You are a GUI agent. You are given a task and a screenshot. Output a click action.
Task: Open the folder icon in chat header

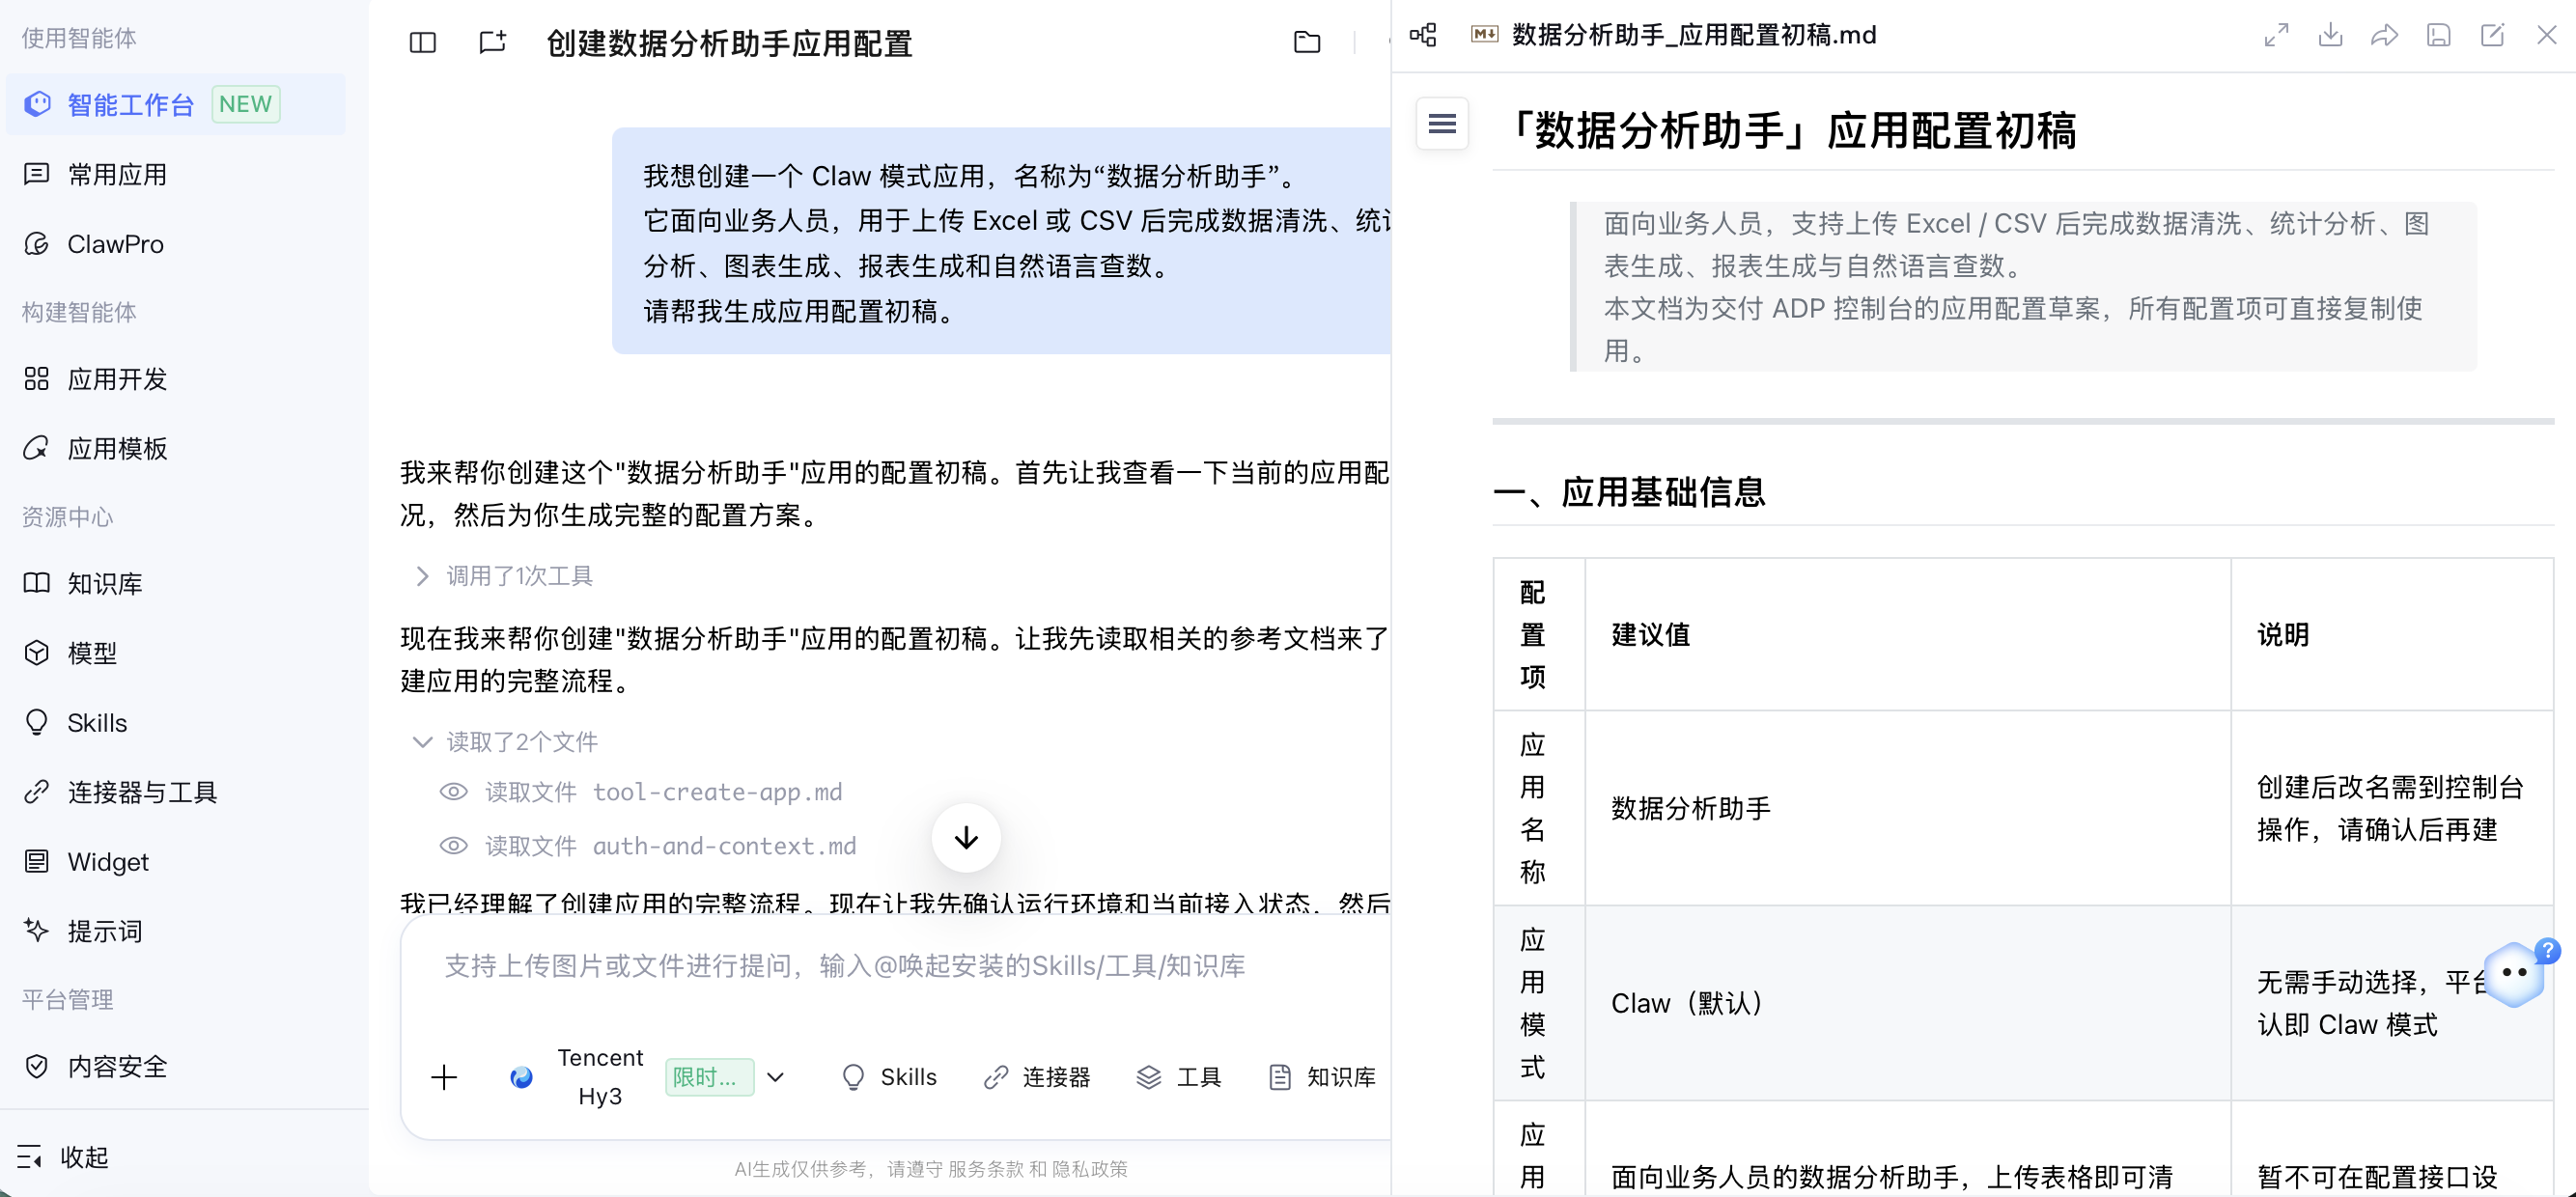pyautogui.click(x=1307, y=42)
